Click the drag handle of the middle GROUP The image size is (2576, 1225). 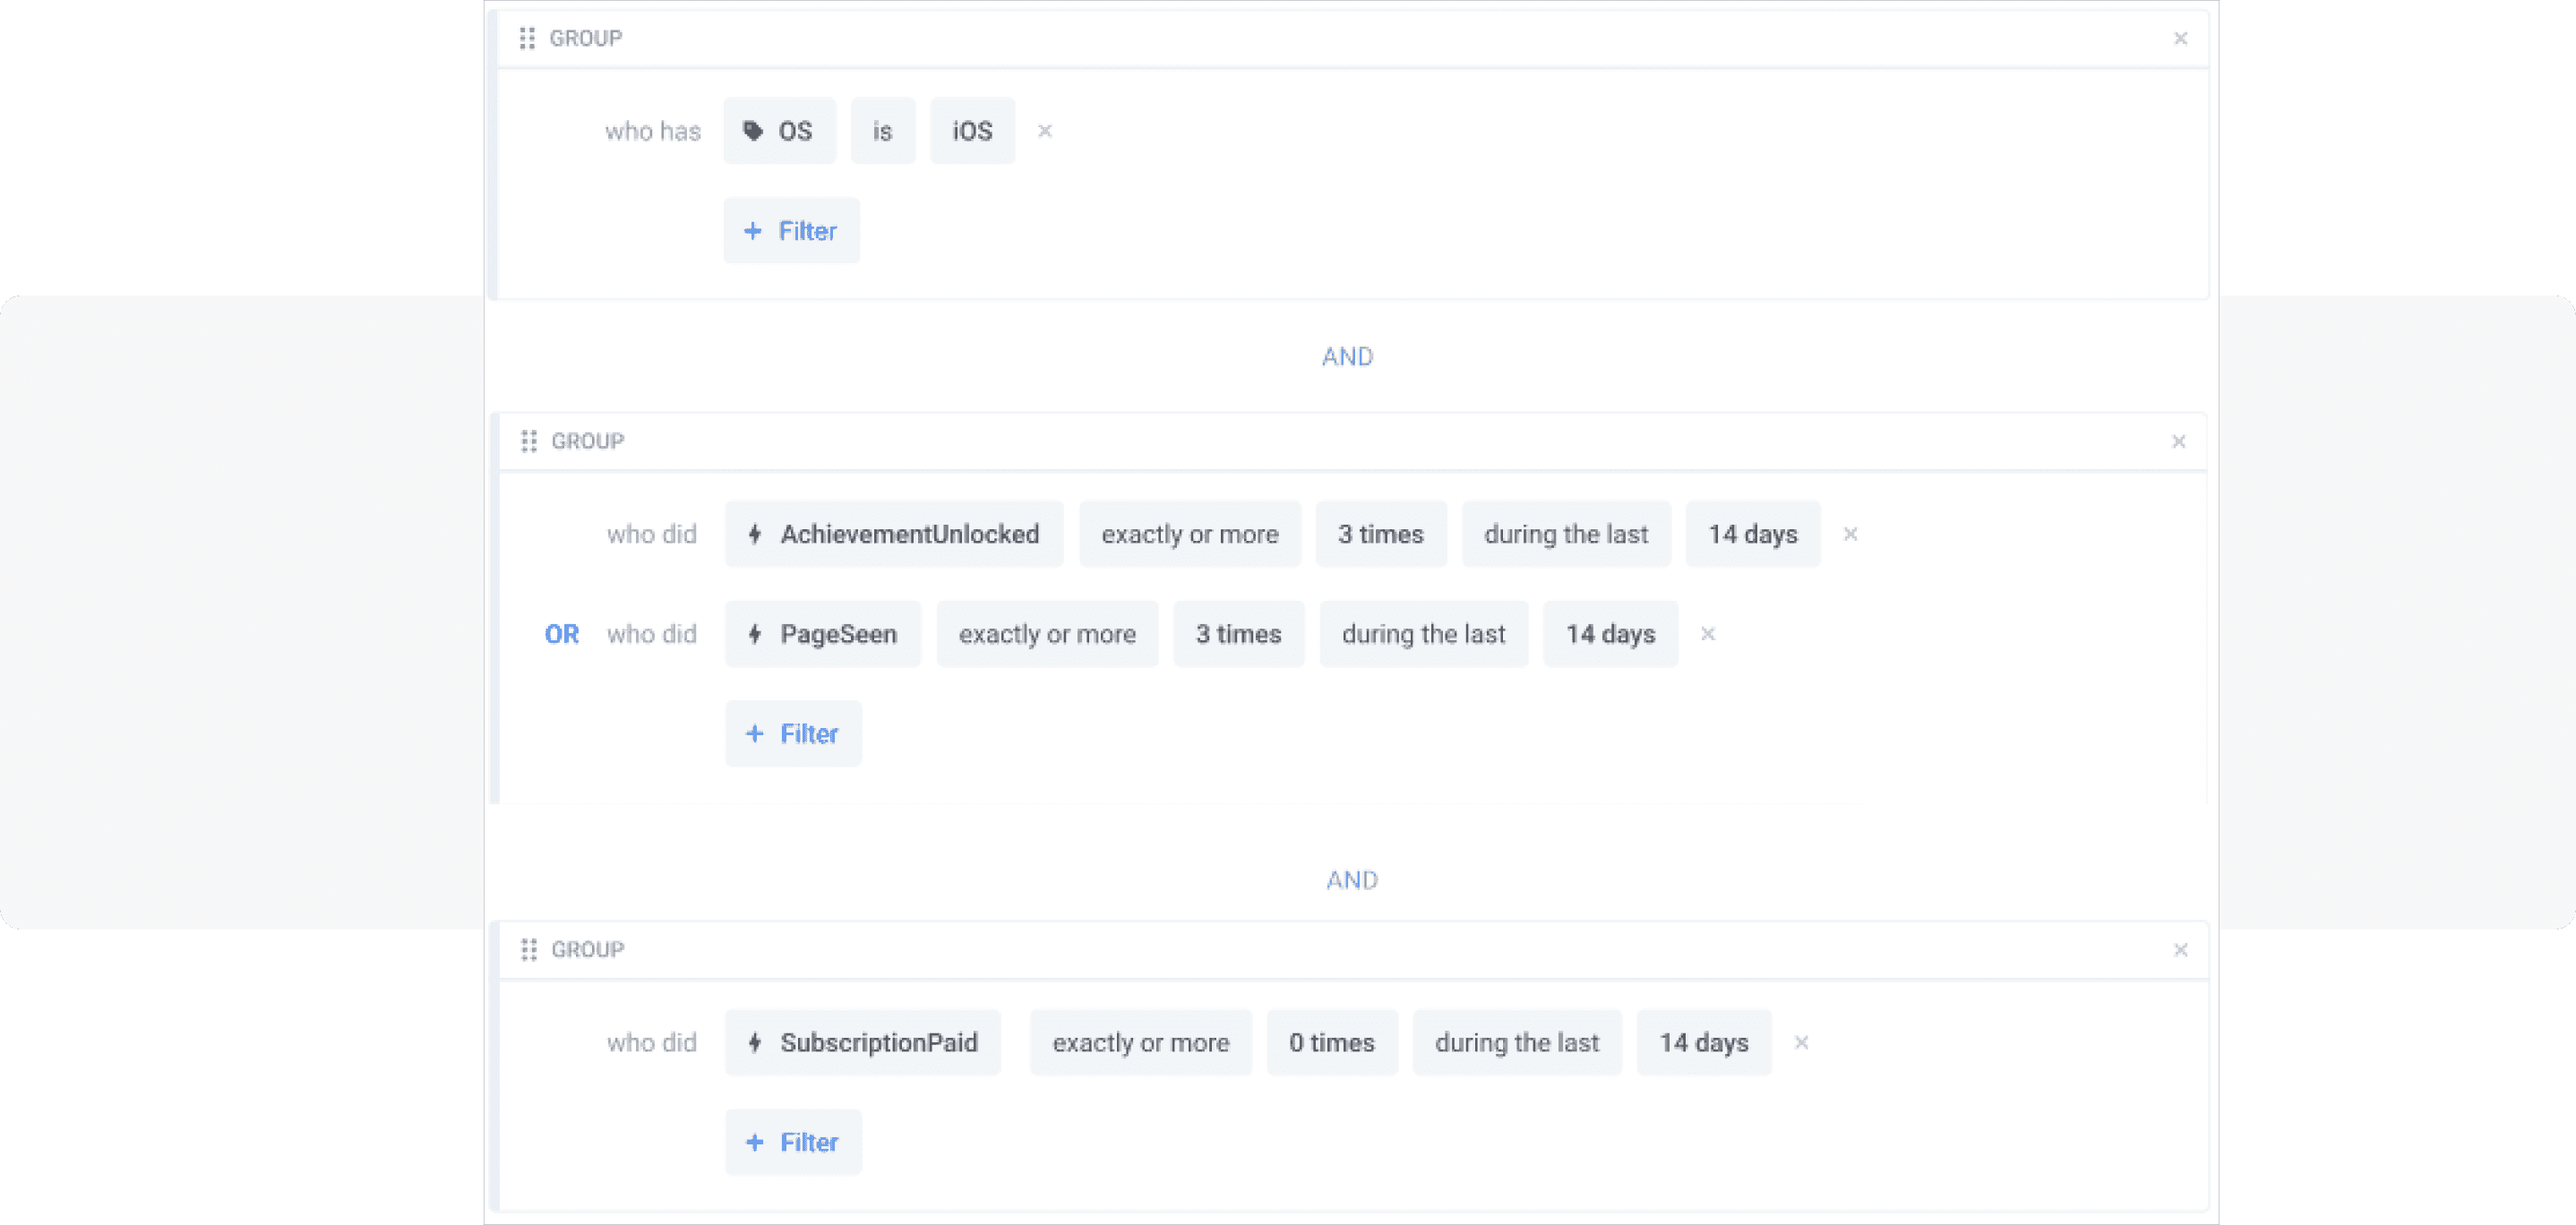pyautogui.click(x=529, y=441)
